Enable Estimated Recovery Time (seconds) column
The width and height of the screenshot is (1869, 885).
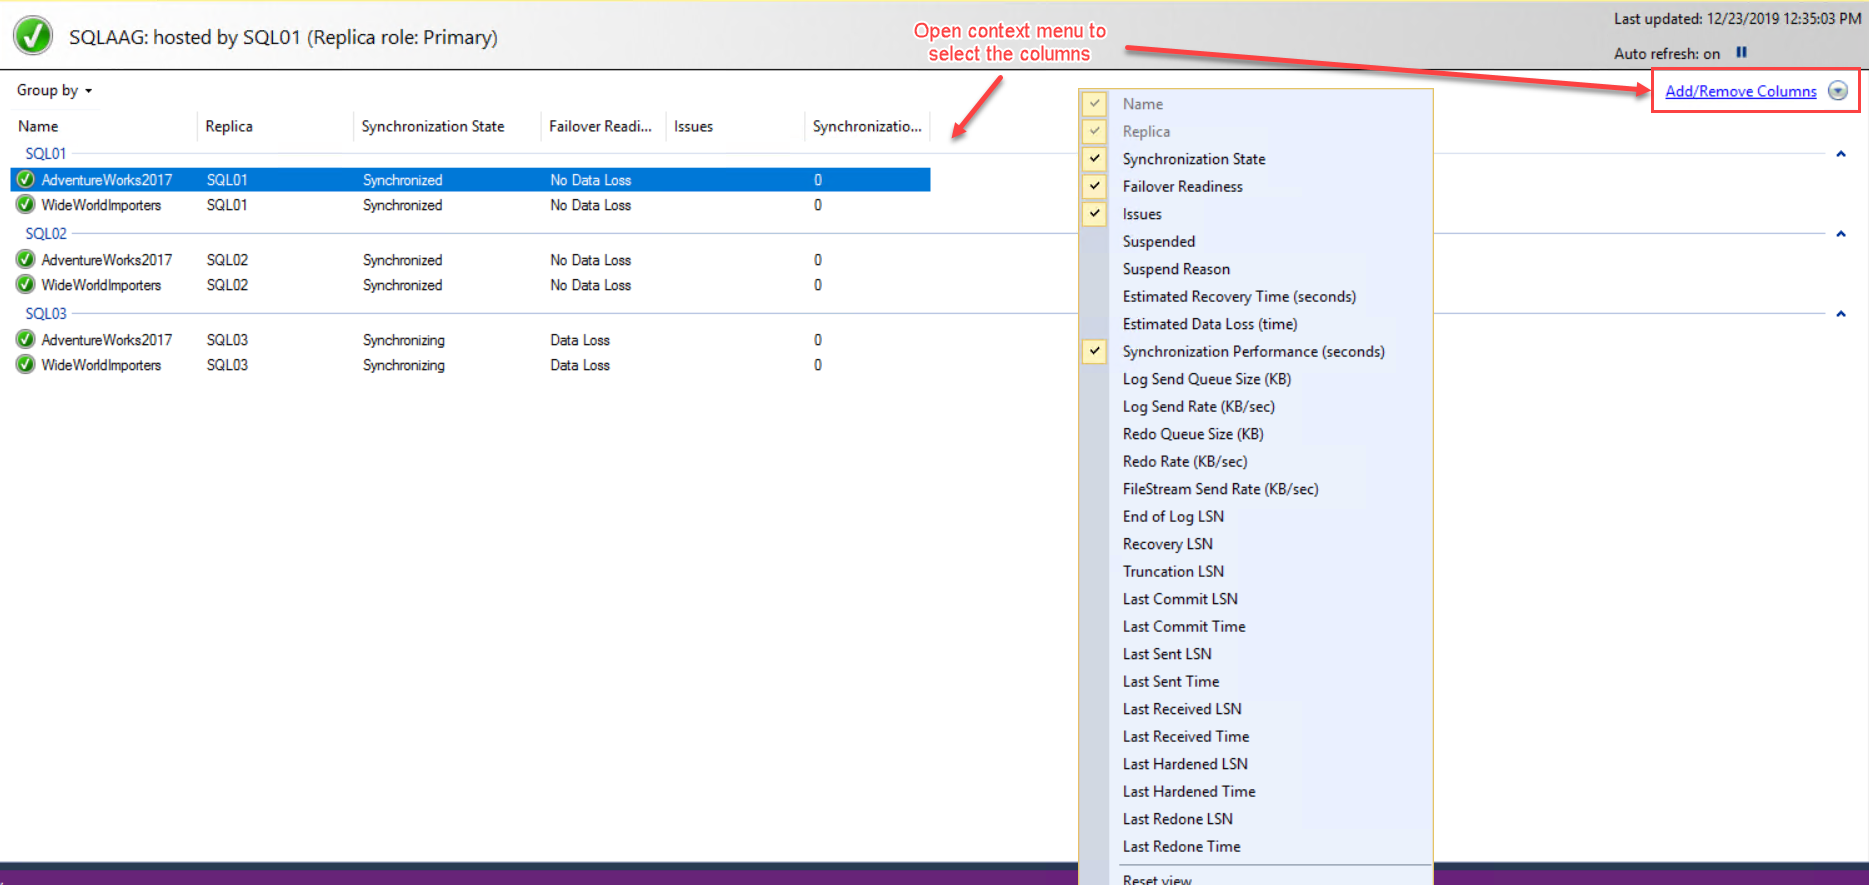pyautogui.click(x=1239, y=296)
